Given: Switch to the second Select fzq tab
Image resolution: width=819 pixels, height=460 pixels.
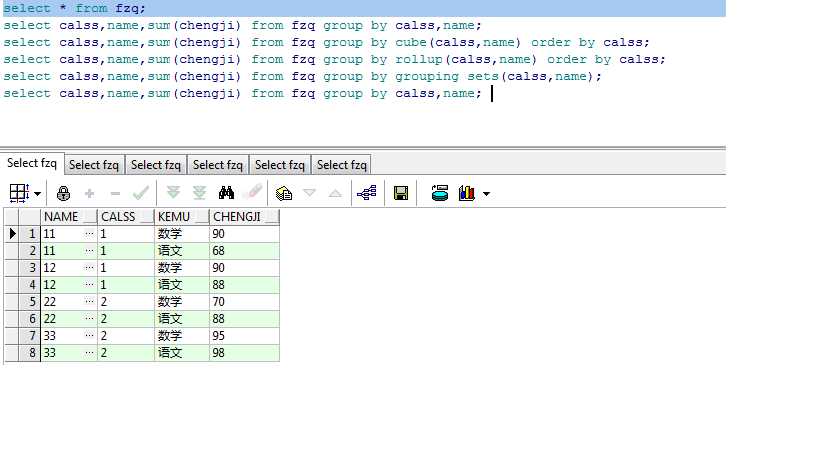Looking at the screenshot, I should (94, 165).
